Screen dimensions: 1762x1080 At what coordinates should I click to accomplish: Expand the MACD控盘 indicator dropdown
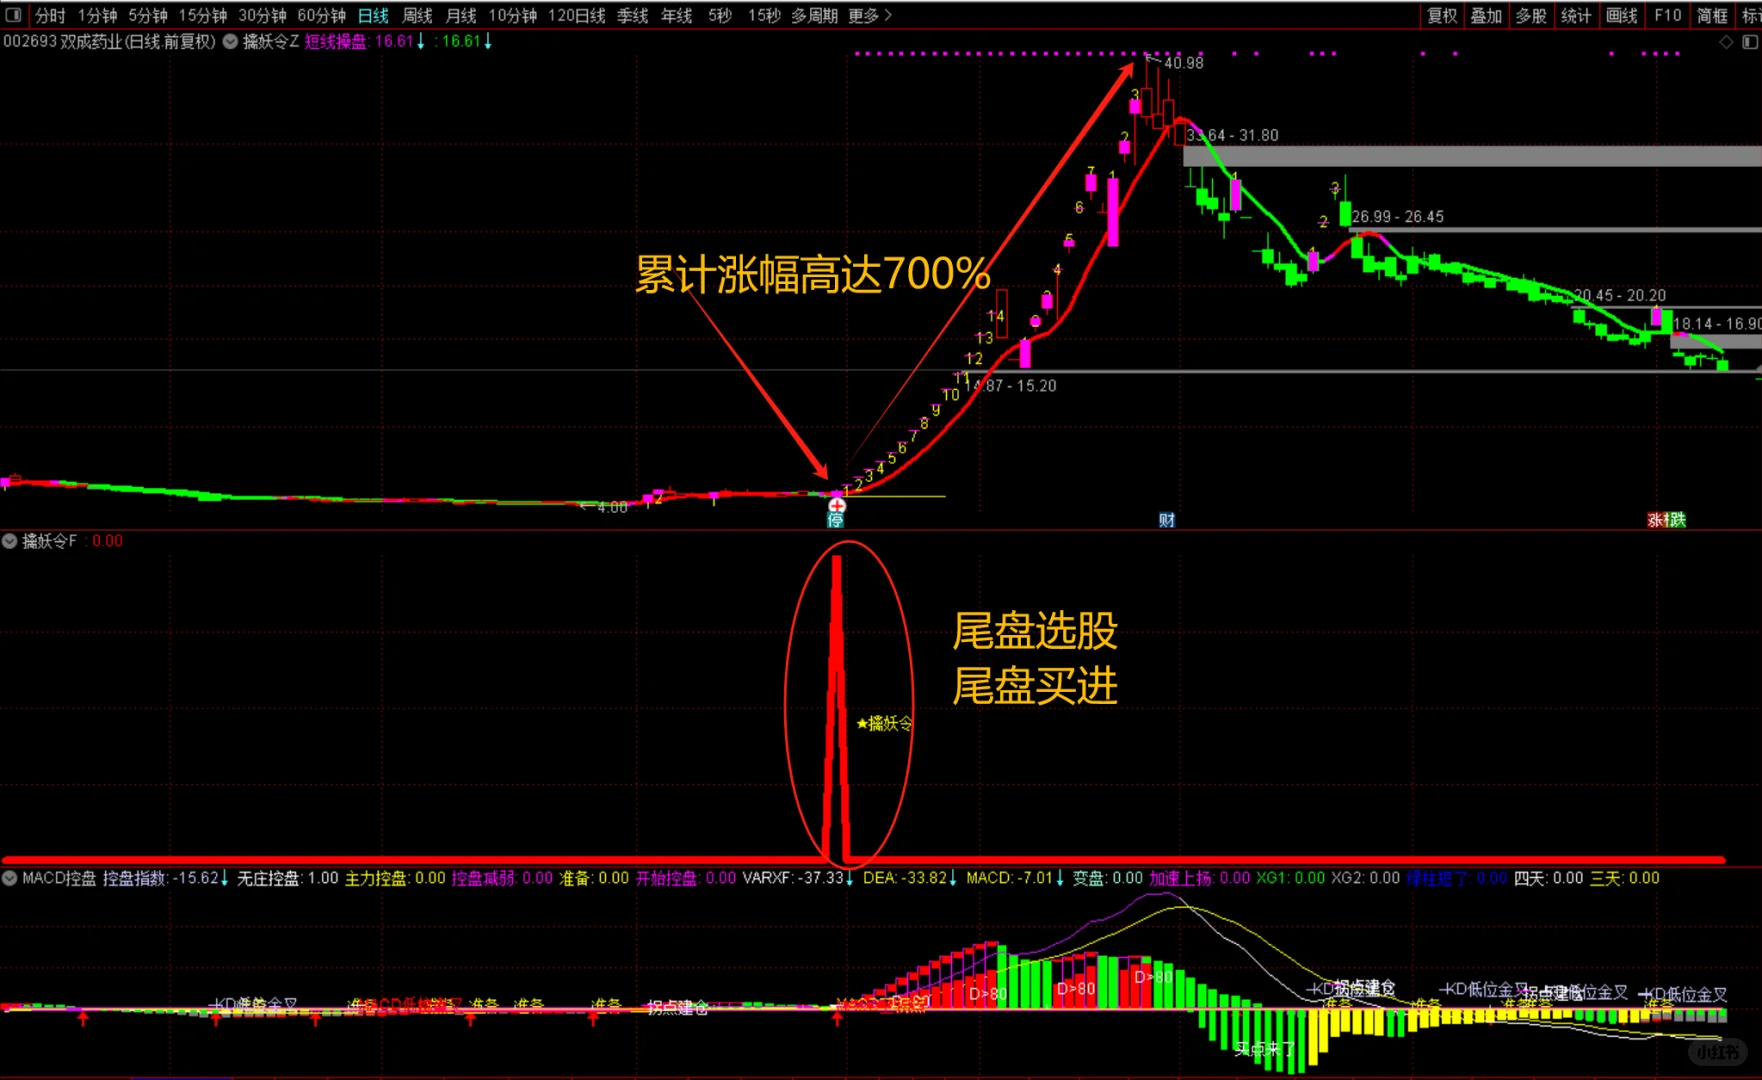click(x=10, y=878)
